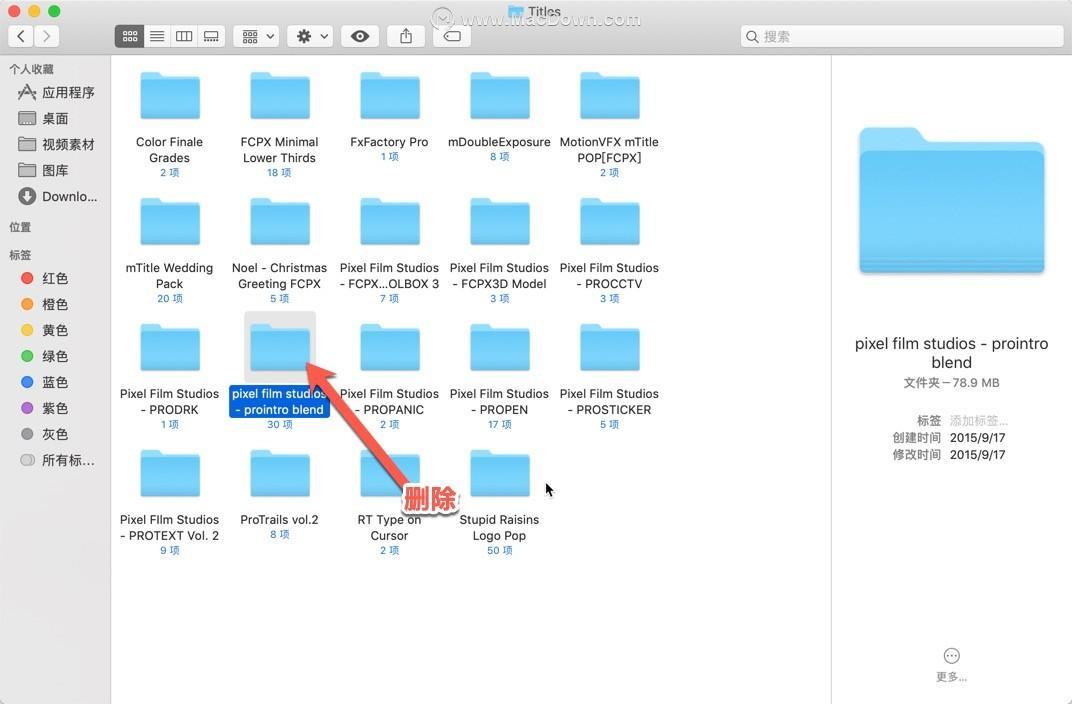Open the gear action menu
This screenshot has width=1072, height=704.
(311, 36)
